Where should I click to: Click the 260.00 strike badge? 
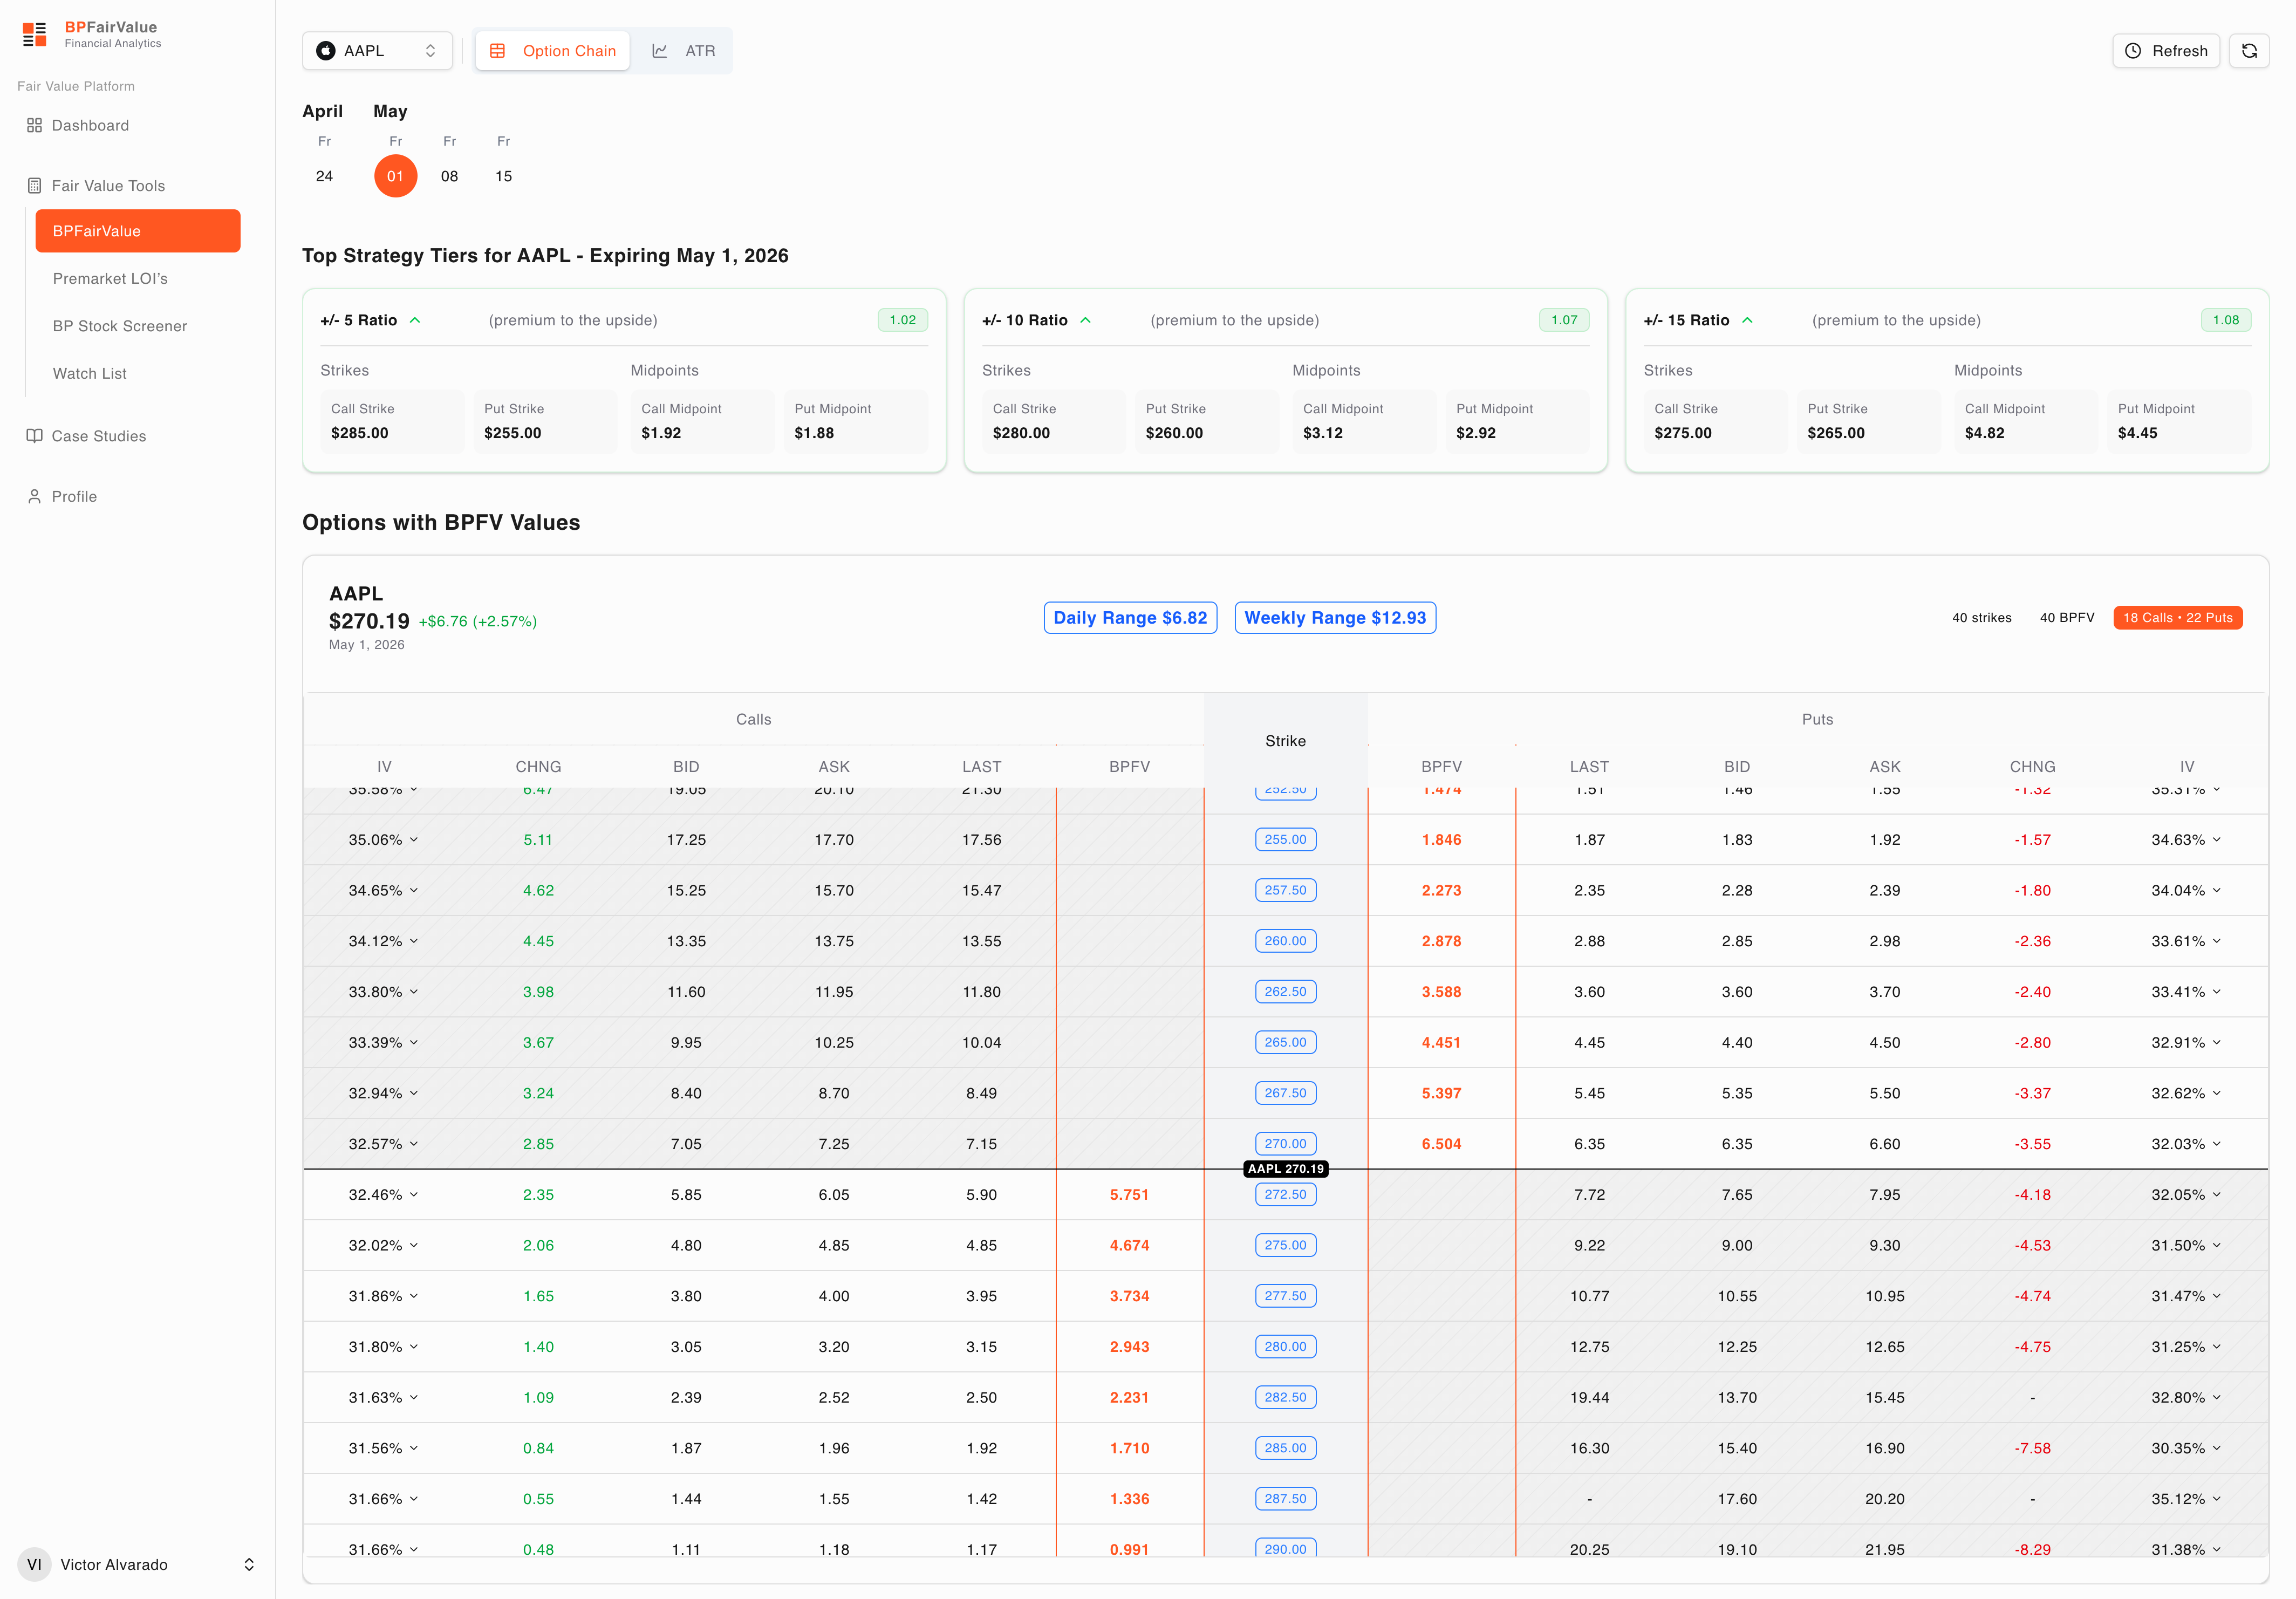point(1285,941)
